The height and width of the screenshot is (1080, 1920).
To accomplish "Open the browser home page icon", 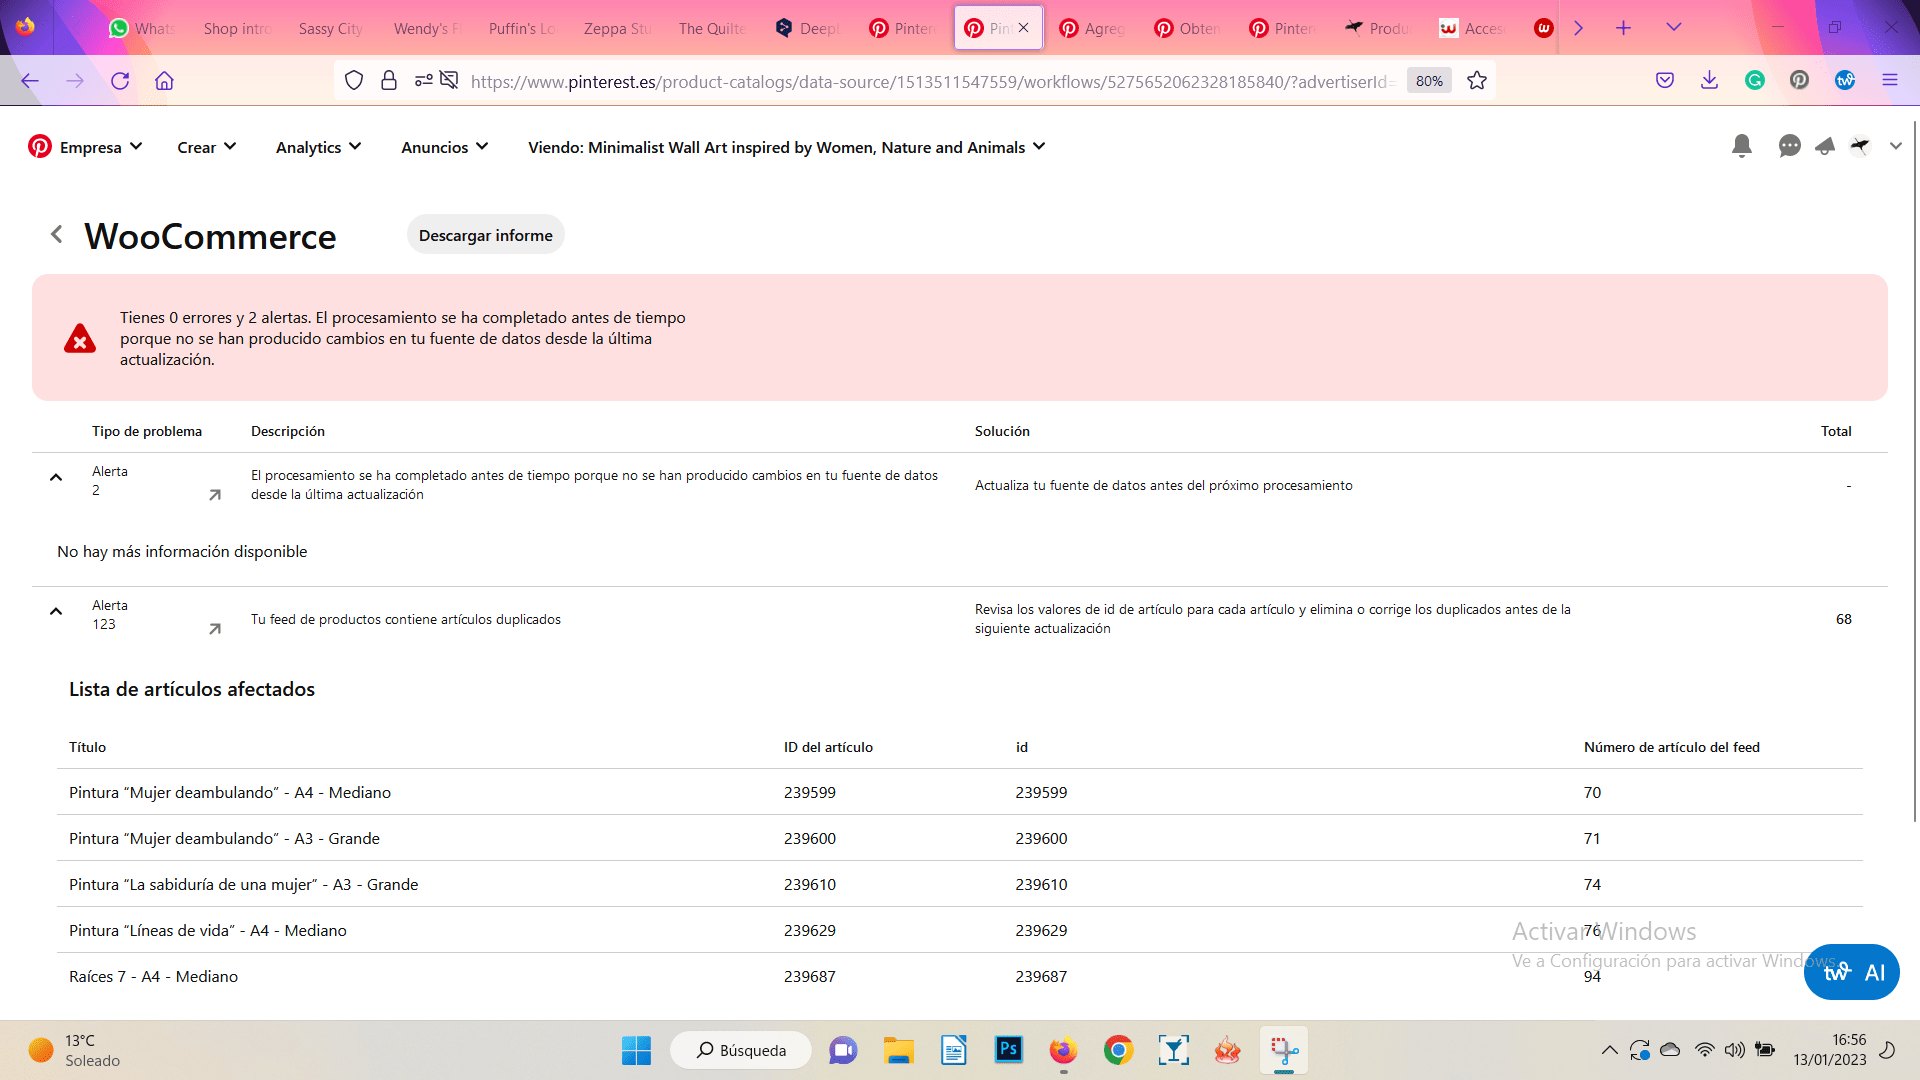I will 164,81.
